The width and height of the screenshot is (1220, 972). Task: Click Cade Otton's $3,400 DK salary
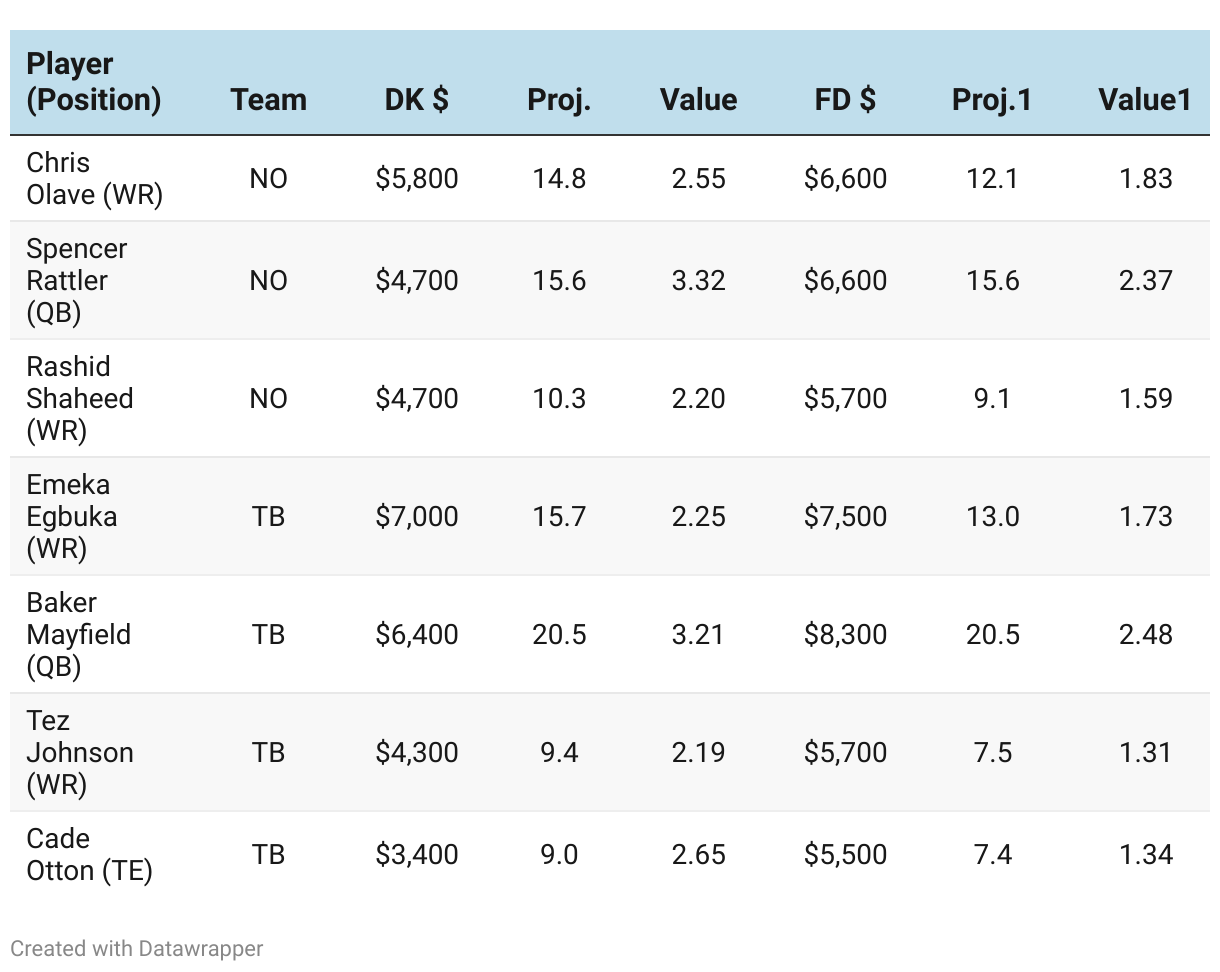coord(416,854)
